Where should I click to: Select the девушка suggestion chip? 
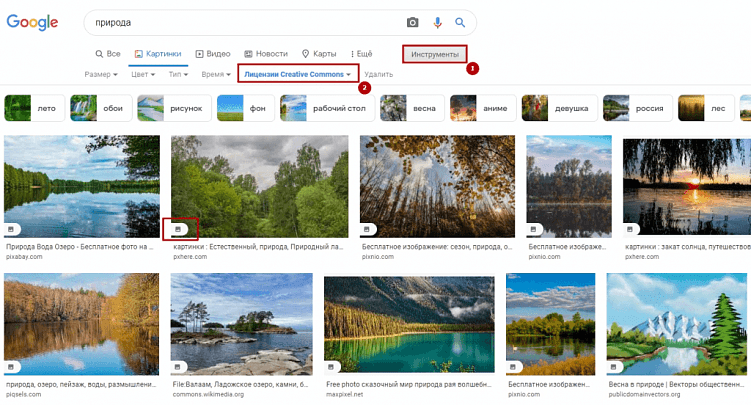tap(559, 108)
